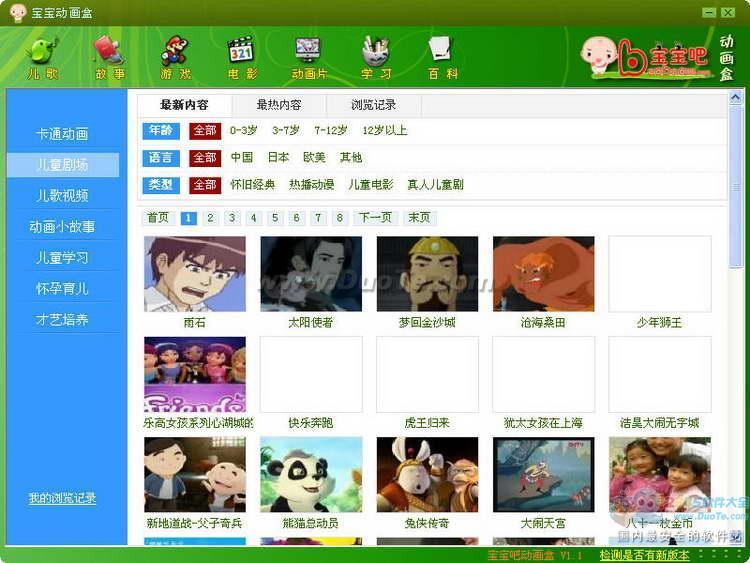
Task: Open the 游戏 Mario icon
Action: [175, 51]
